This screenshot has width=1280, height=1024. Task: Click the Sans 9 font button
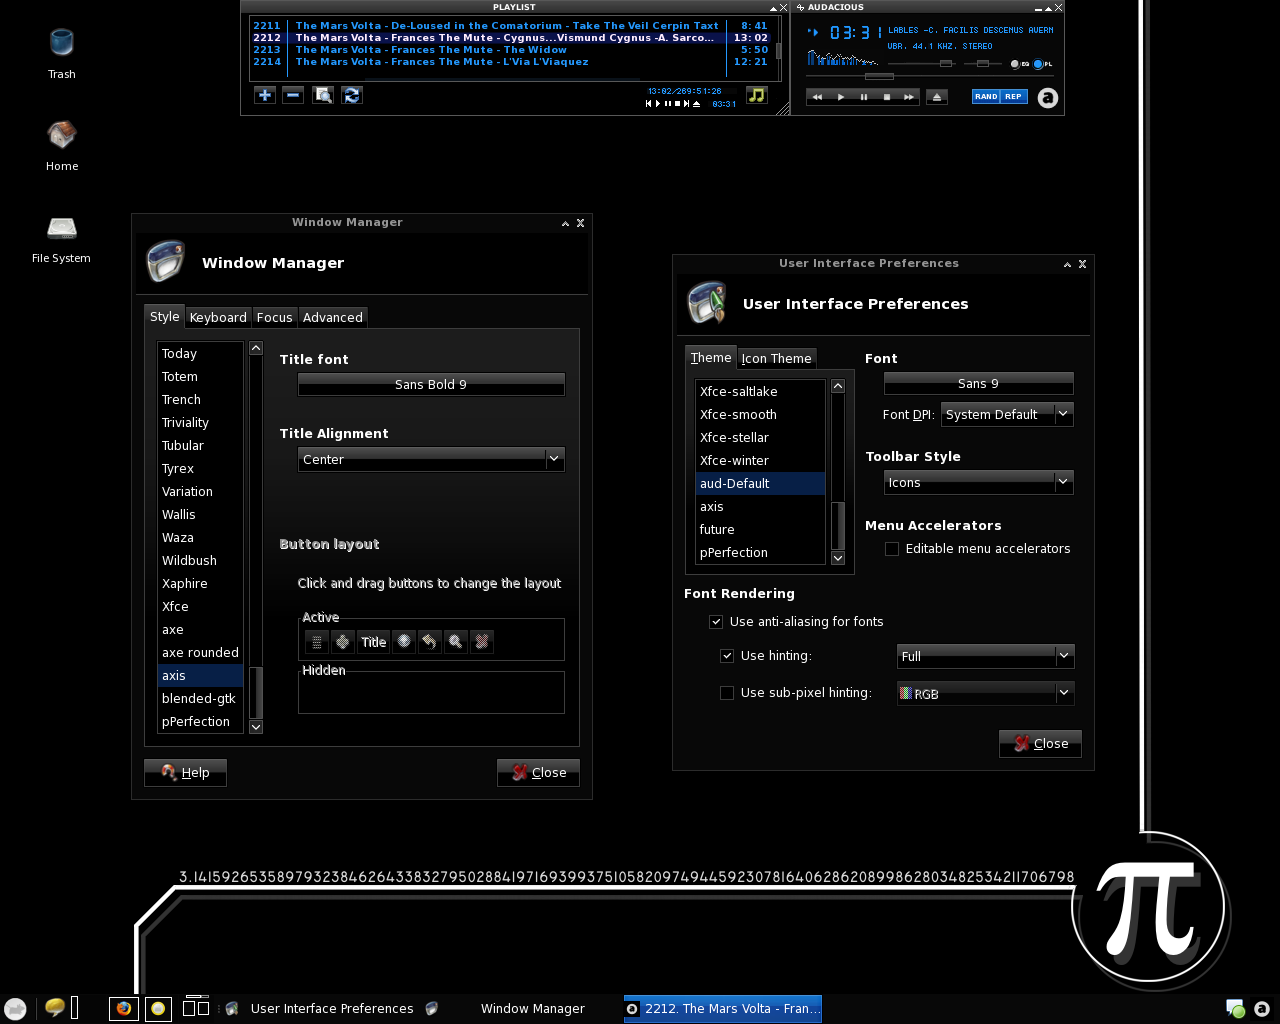pos(978,383)
